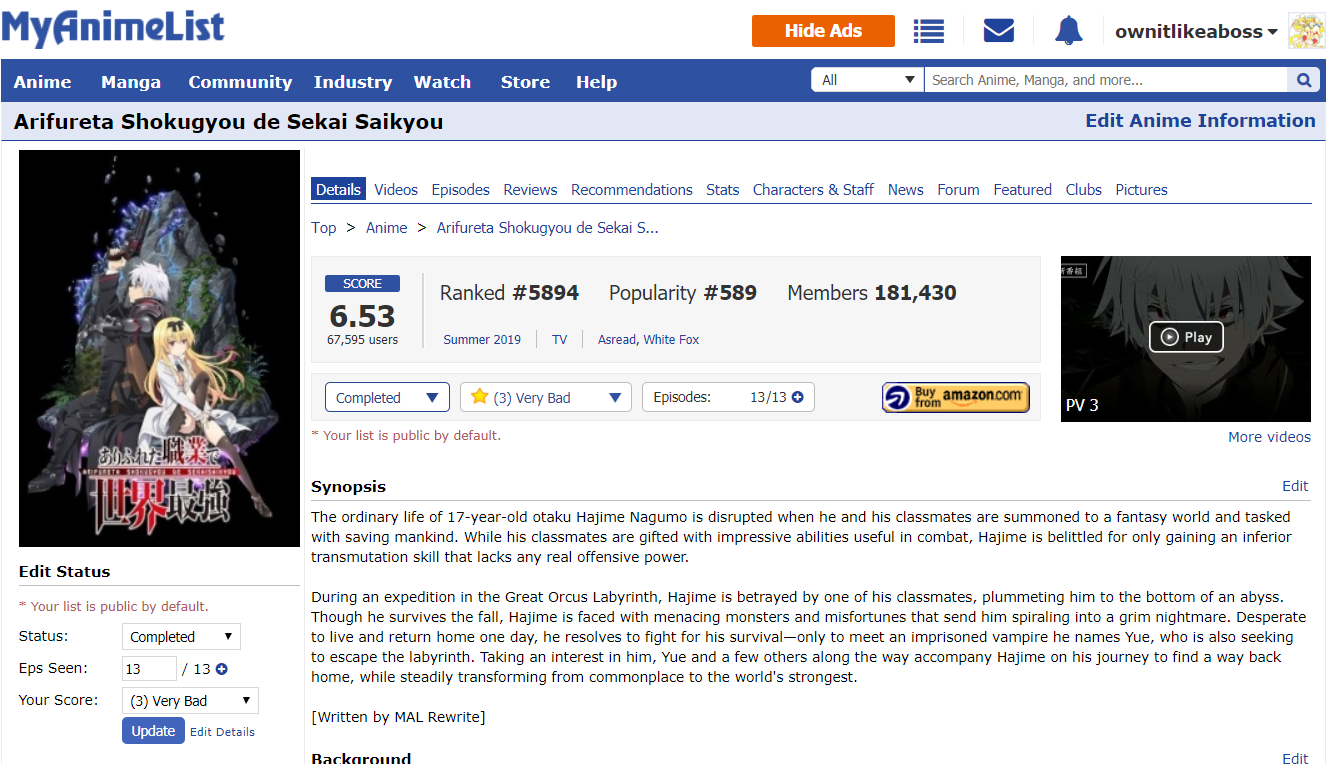The height and width of the screenshot is (764, 1329).
Task: Click the Hide Ads button
Action: (x=823, y=31)
